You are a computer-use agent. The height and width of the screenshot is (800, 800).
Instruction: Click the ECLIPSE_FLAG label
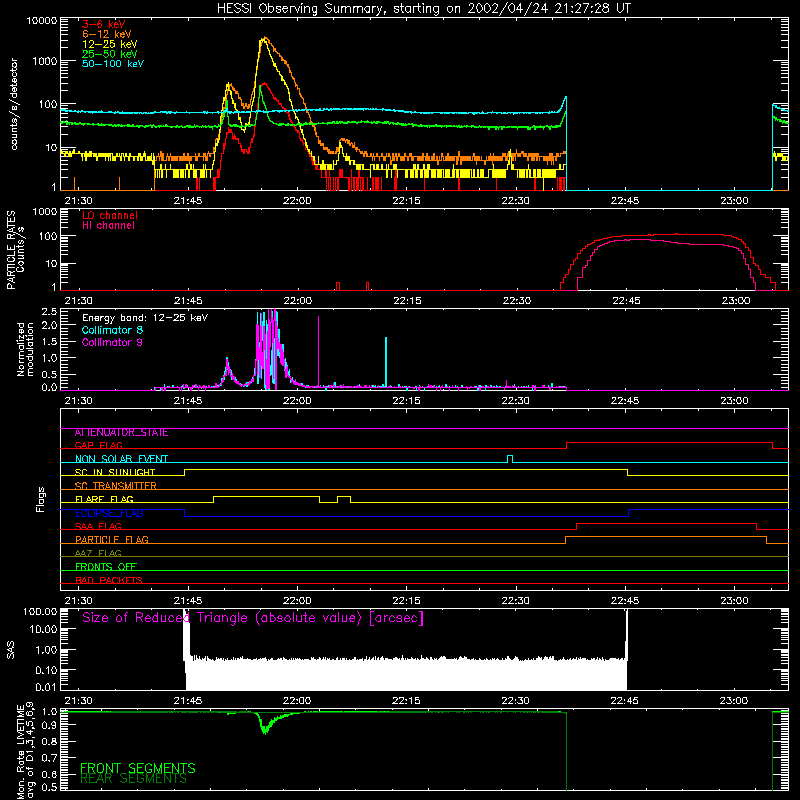click(x=109, y=513)
